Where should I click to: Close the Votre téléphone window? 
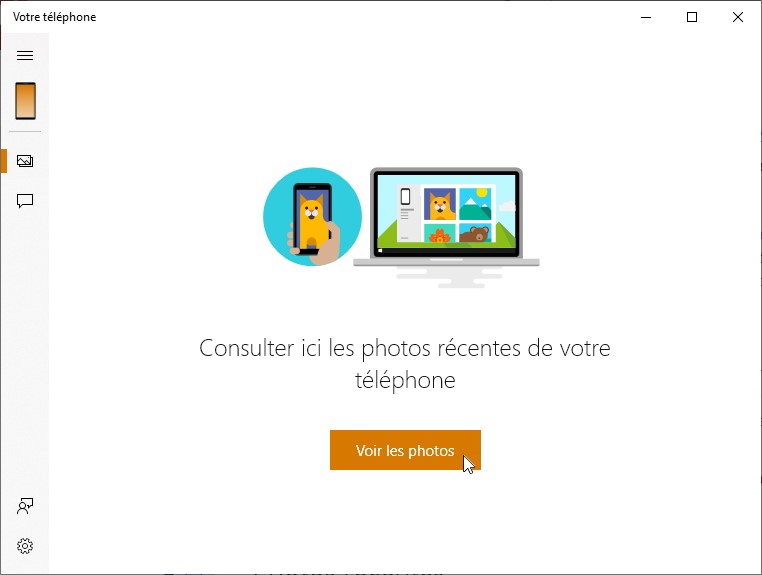pyautogui.click(x=737, y=17)
